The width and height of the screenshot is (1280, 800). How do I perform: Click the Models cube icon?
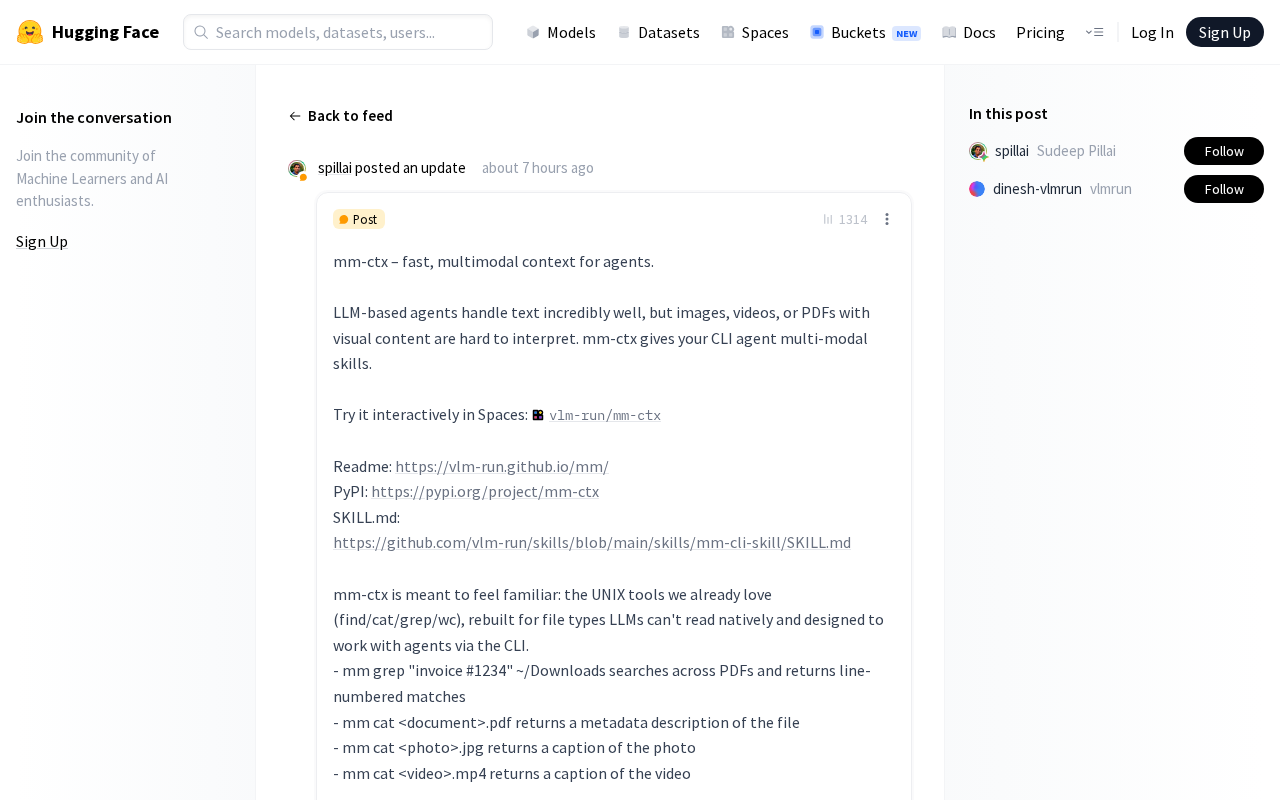(533, 32)
